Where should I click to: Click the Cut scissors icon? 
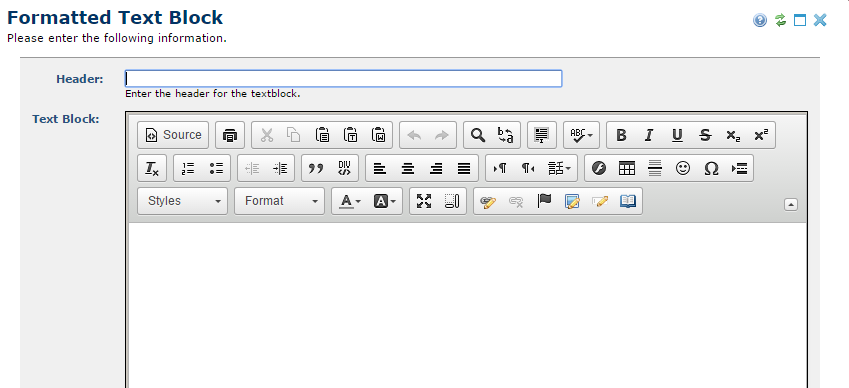(x=266, y=135)
